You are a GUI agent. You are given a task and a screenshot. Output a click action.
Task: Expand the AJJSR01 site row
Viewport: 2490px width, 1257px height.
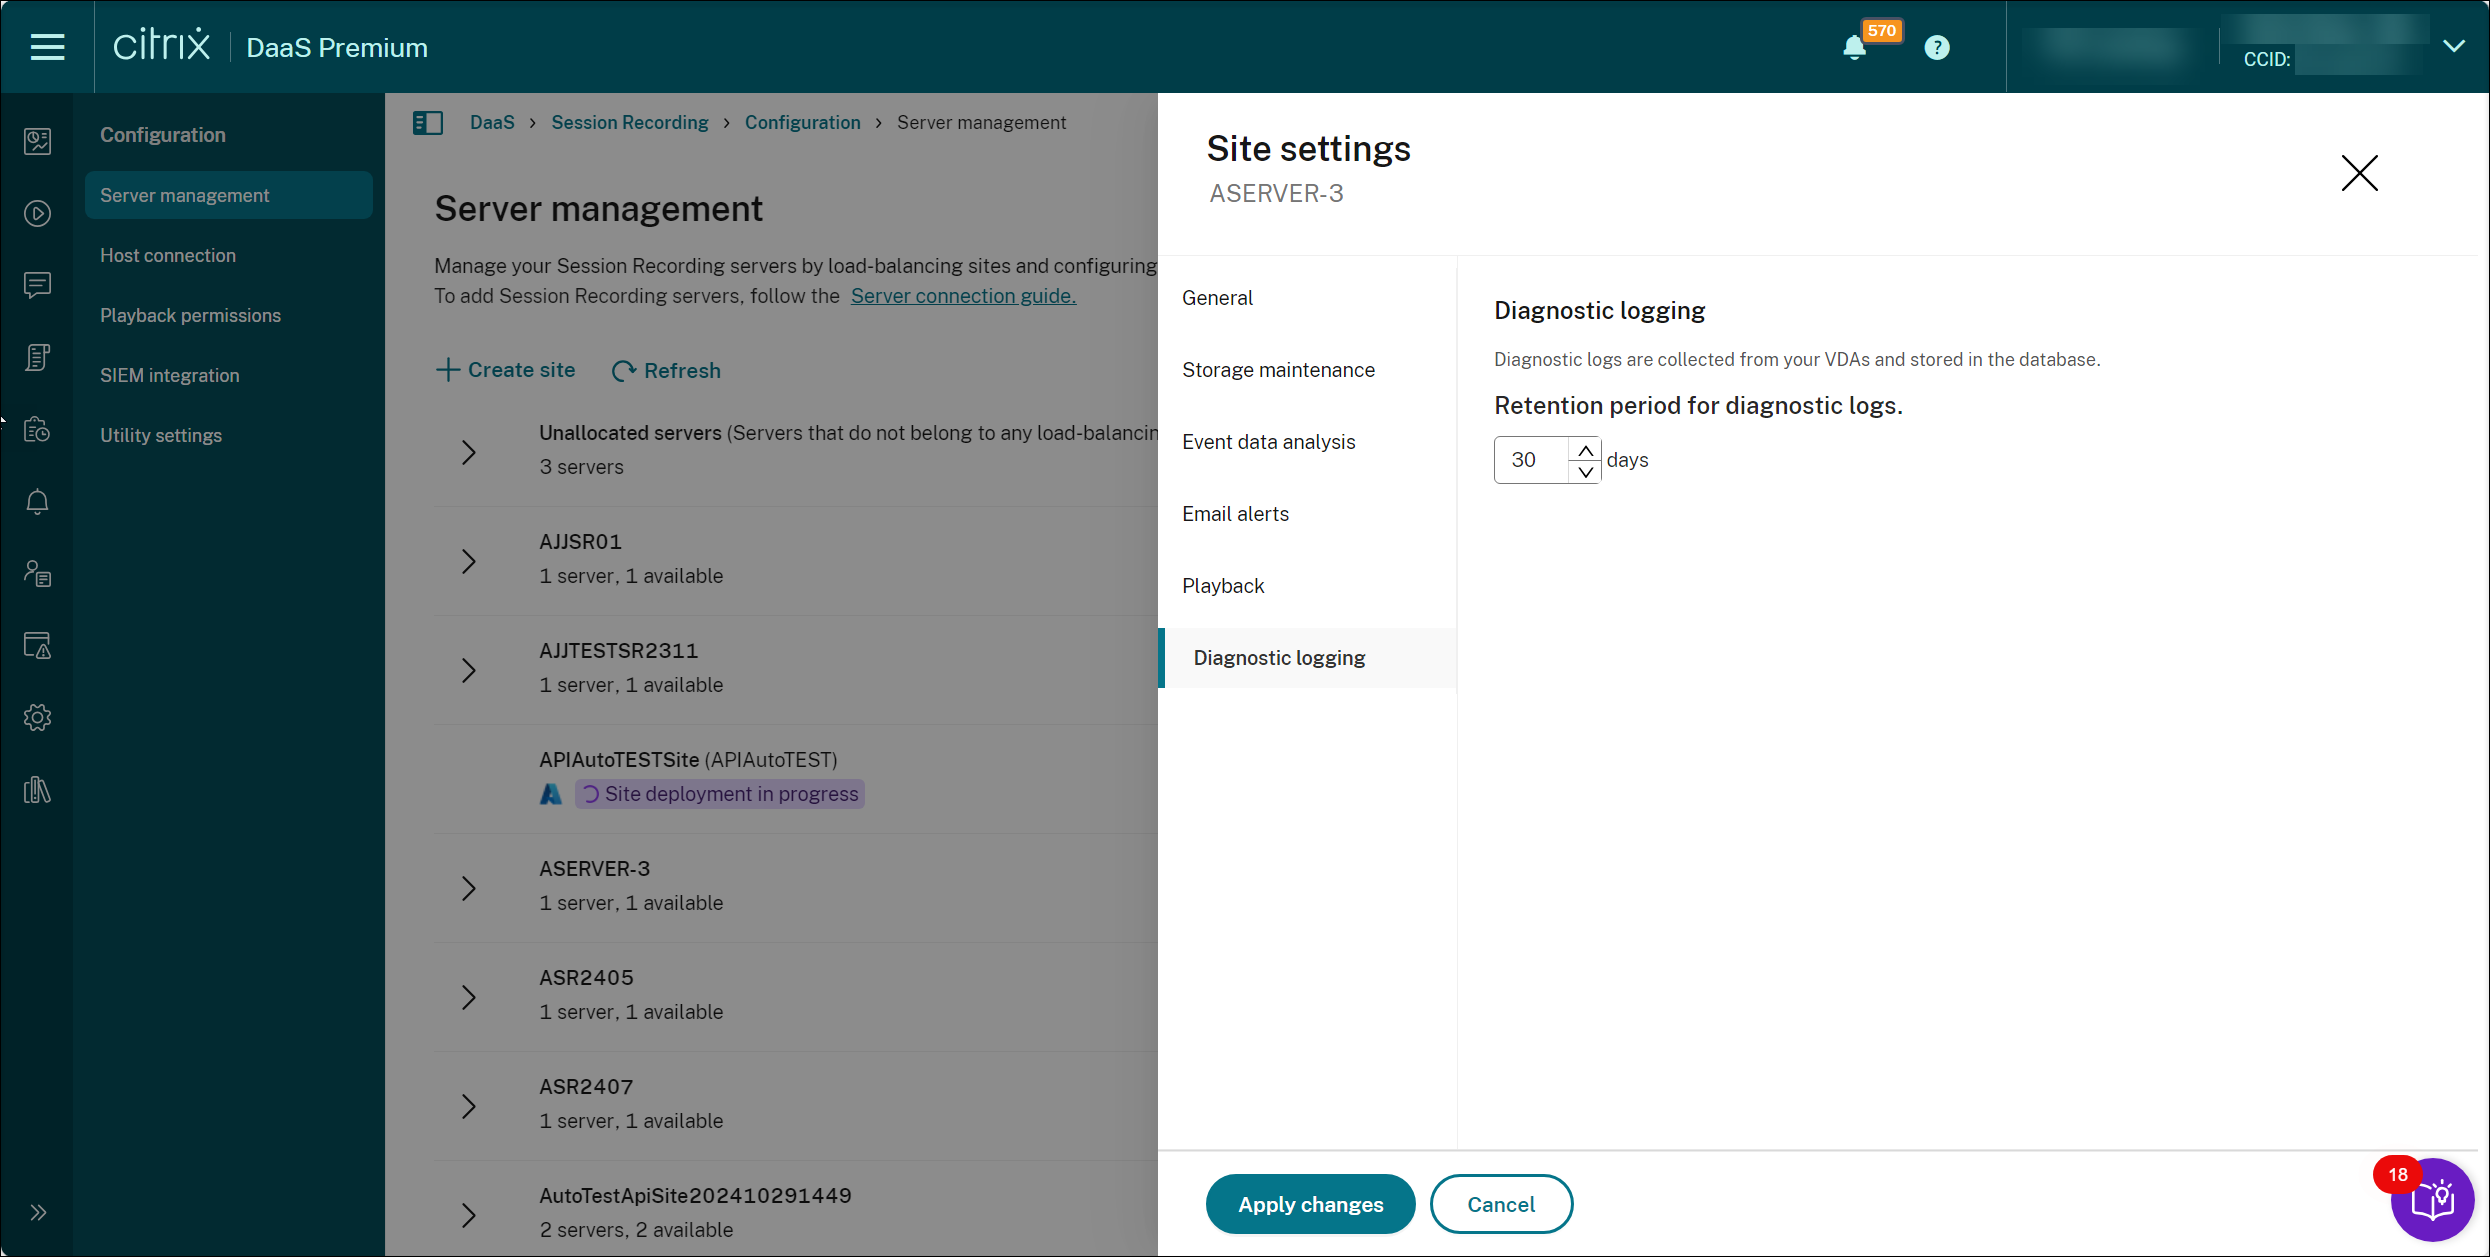click(x=468, y=561)
